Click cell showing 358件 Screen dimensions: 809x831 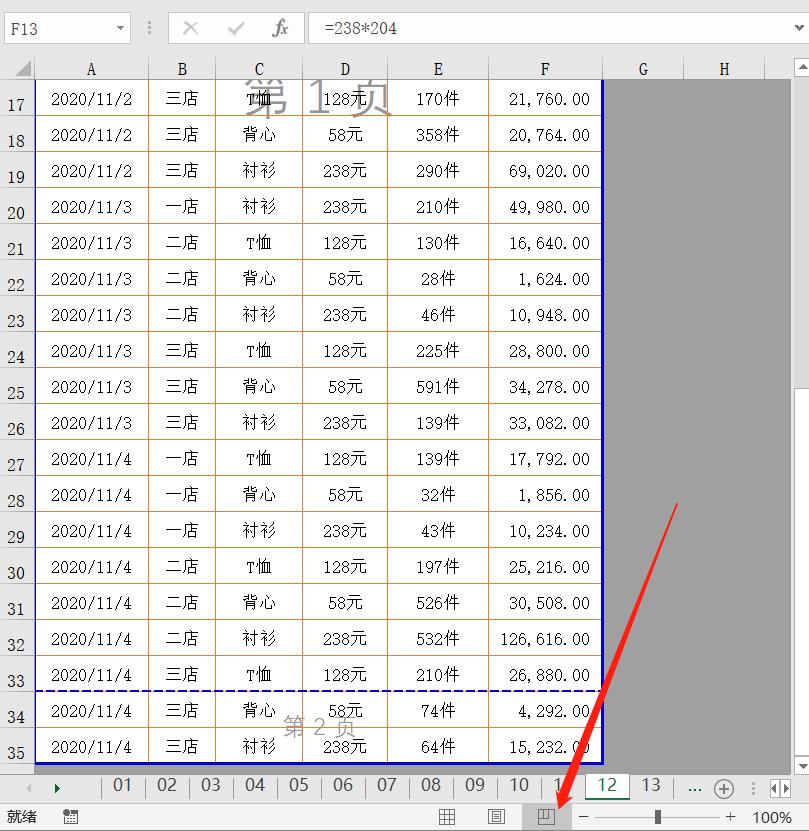(438, 134)
